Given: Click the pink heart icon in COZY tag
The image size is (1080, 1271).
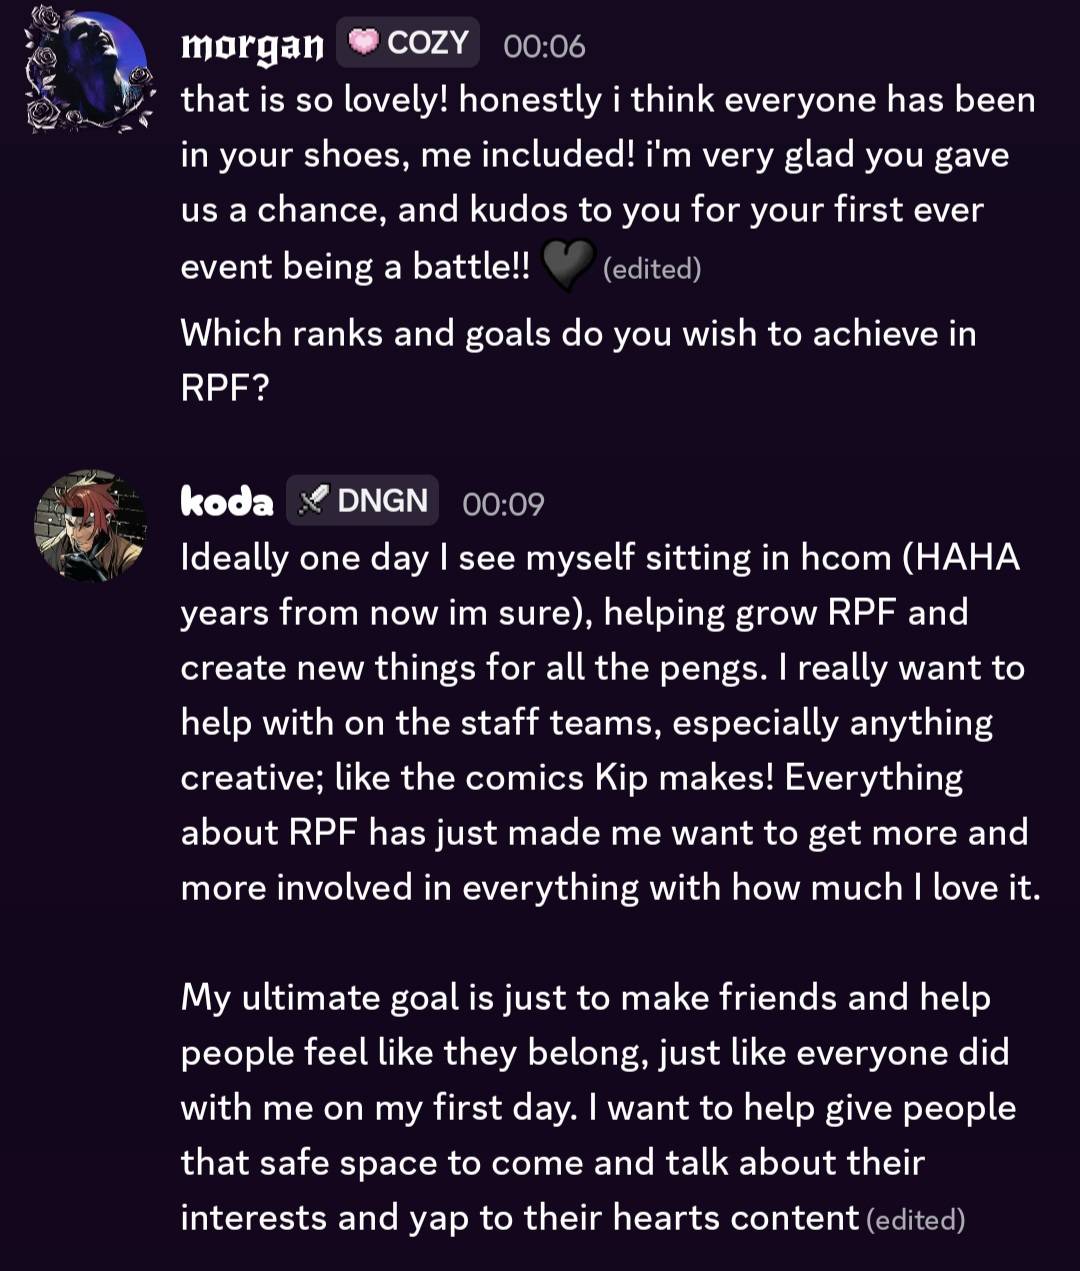Looking at the screenshot, I should 364,42.
